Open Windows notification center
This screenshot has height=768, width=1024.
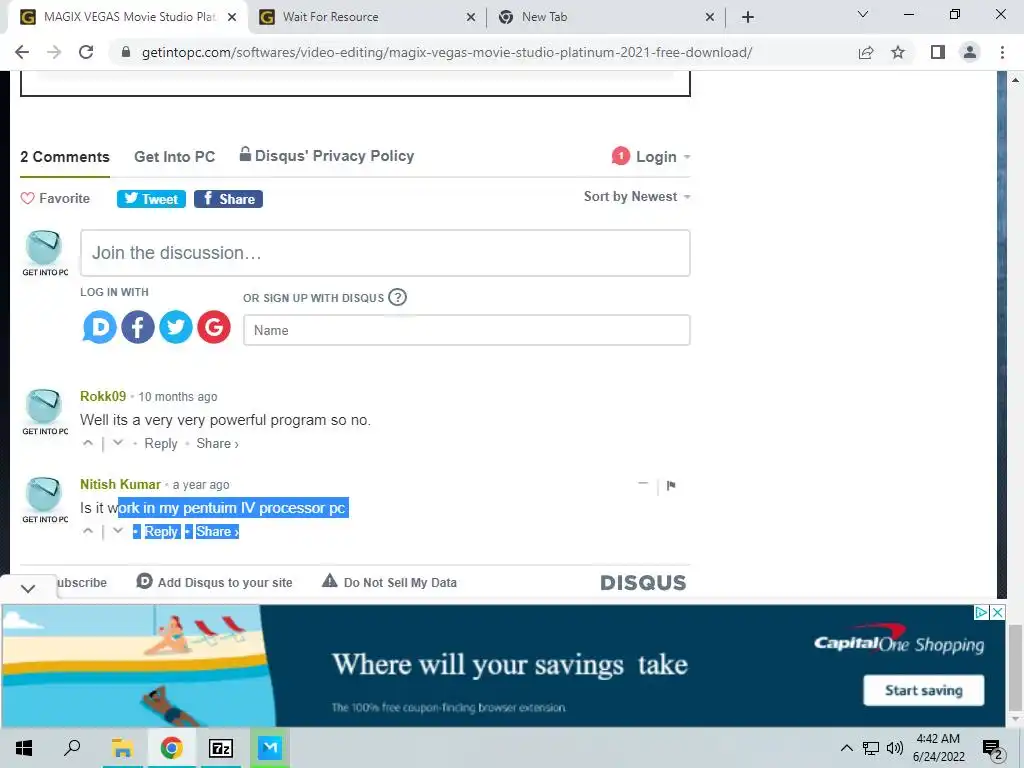(x=993, y=748)
